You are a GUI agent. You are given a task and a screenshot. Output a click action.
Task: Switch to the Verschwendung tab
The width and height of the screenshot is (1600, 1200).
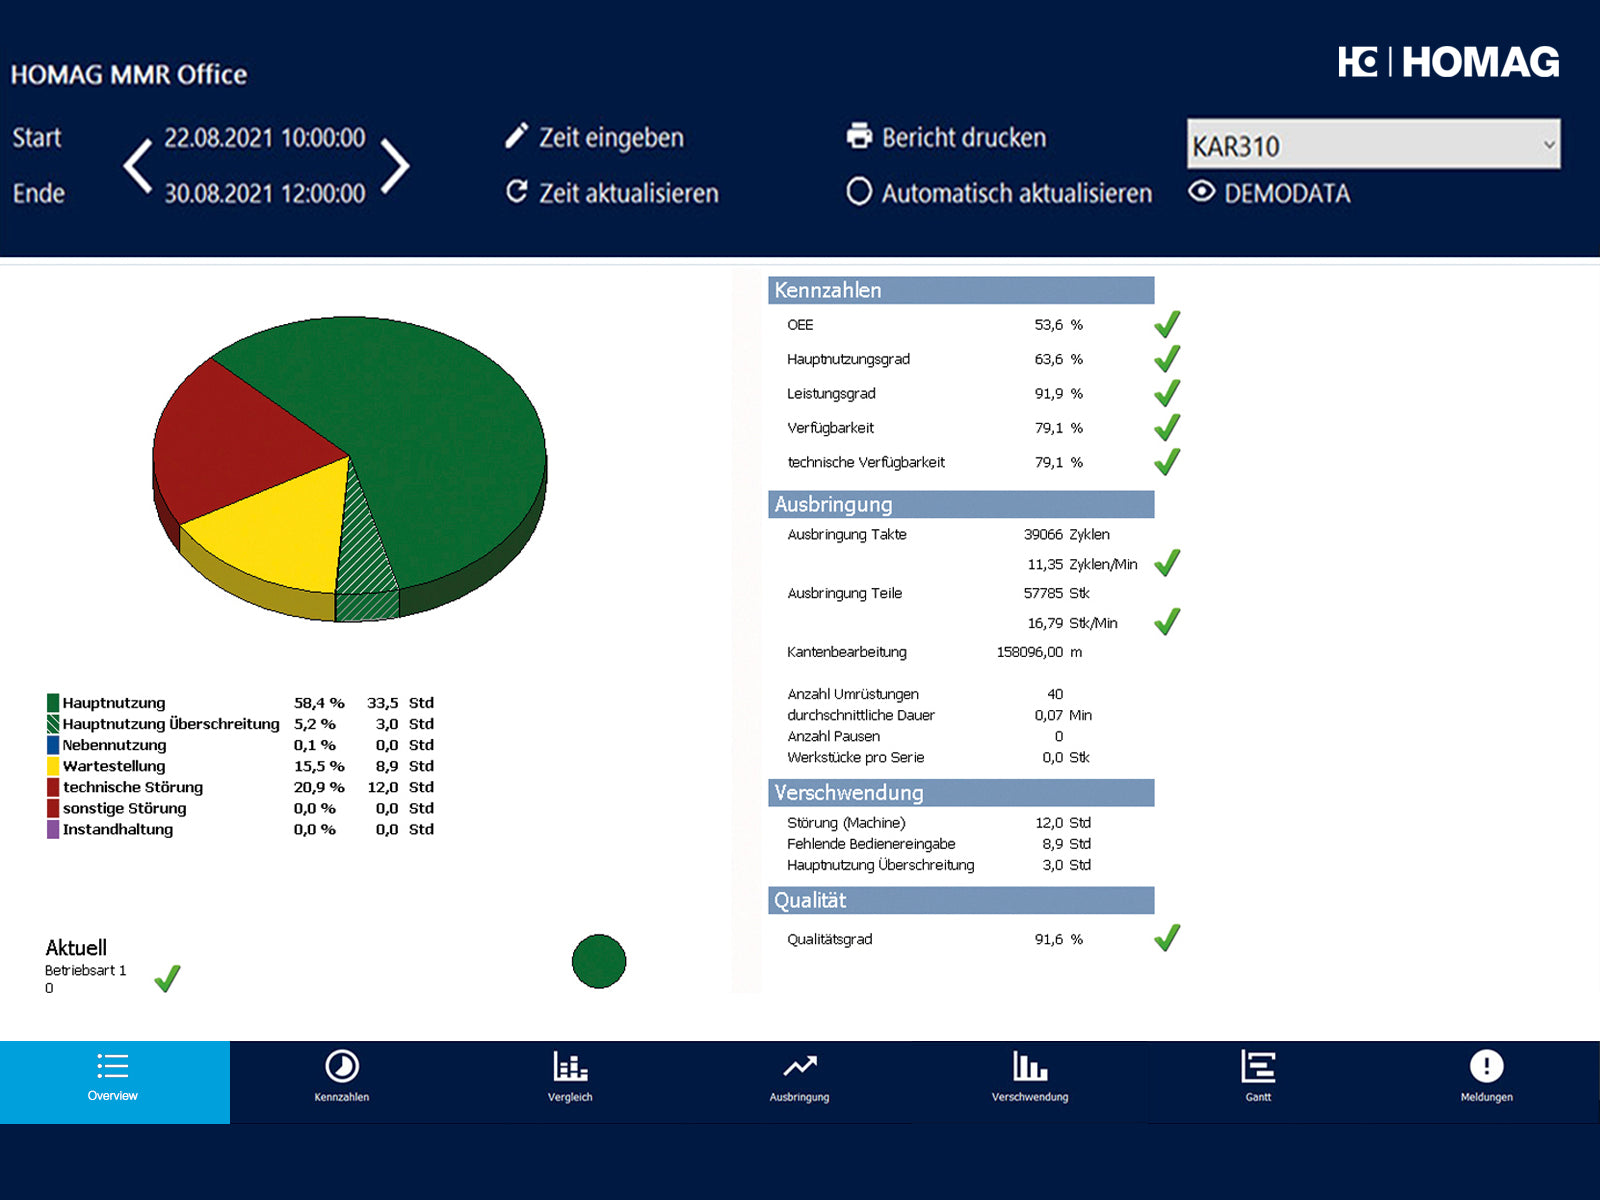[1030, 1077]
